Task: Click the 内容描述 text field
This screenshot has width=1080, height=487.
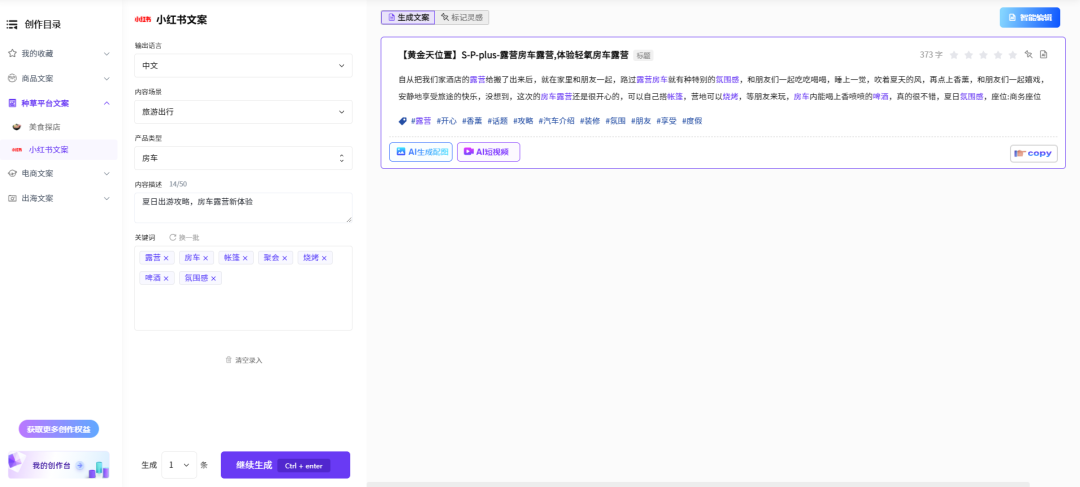Action: [243, 207]
